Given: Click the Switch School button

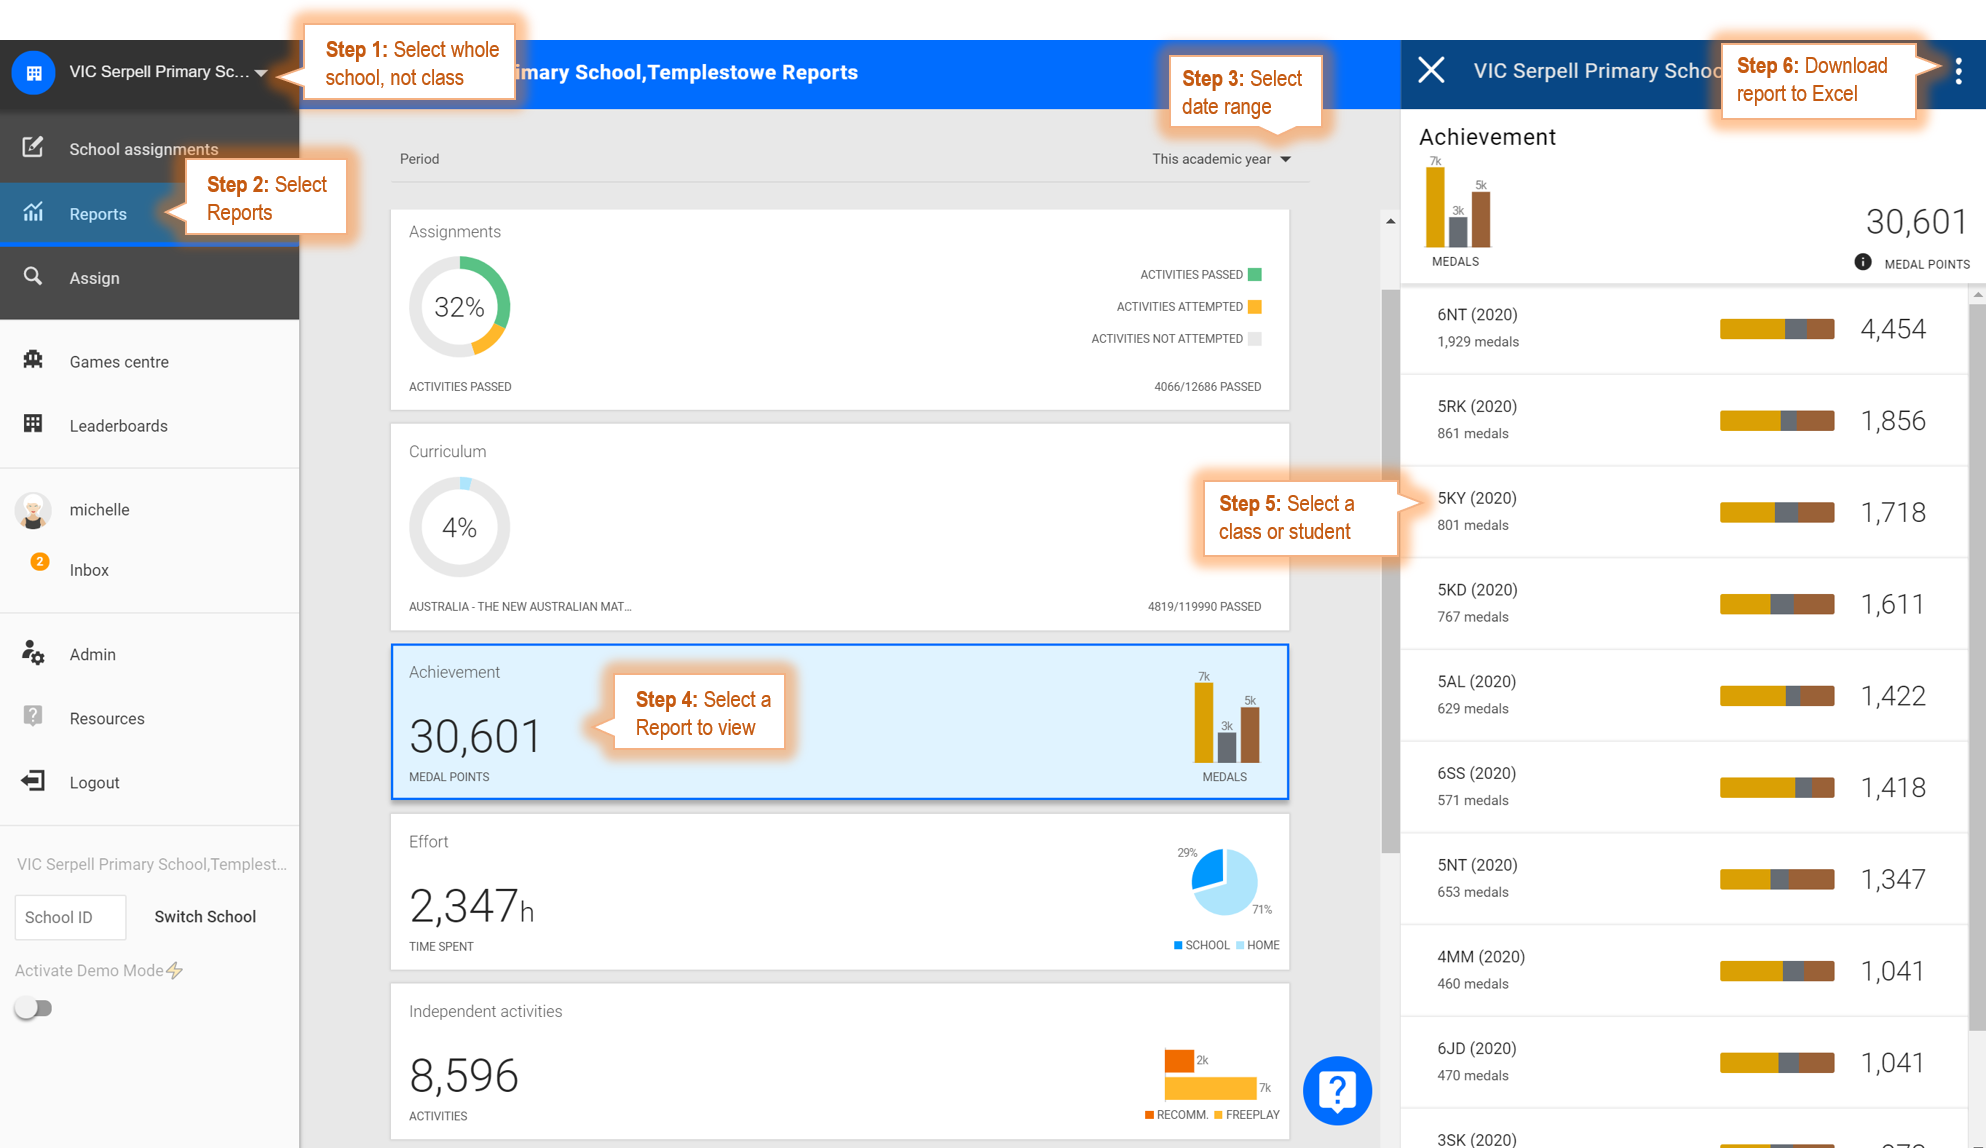Looking at the screenshot, I should click(205, 917).
